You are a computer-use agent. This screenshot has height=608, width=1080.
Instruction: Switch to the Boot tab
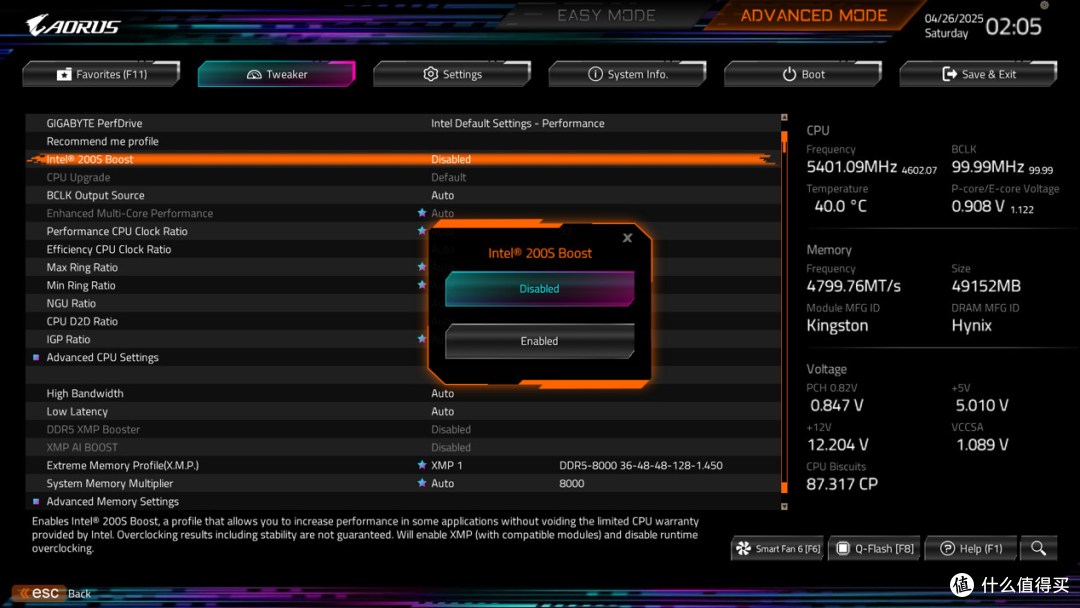803,74
